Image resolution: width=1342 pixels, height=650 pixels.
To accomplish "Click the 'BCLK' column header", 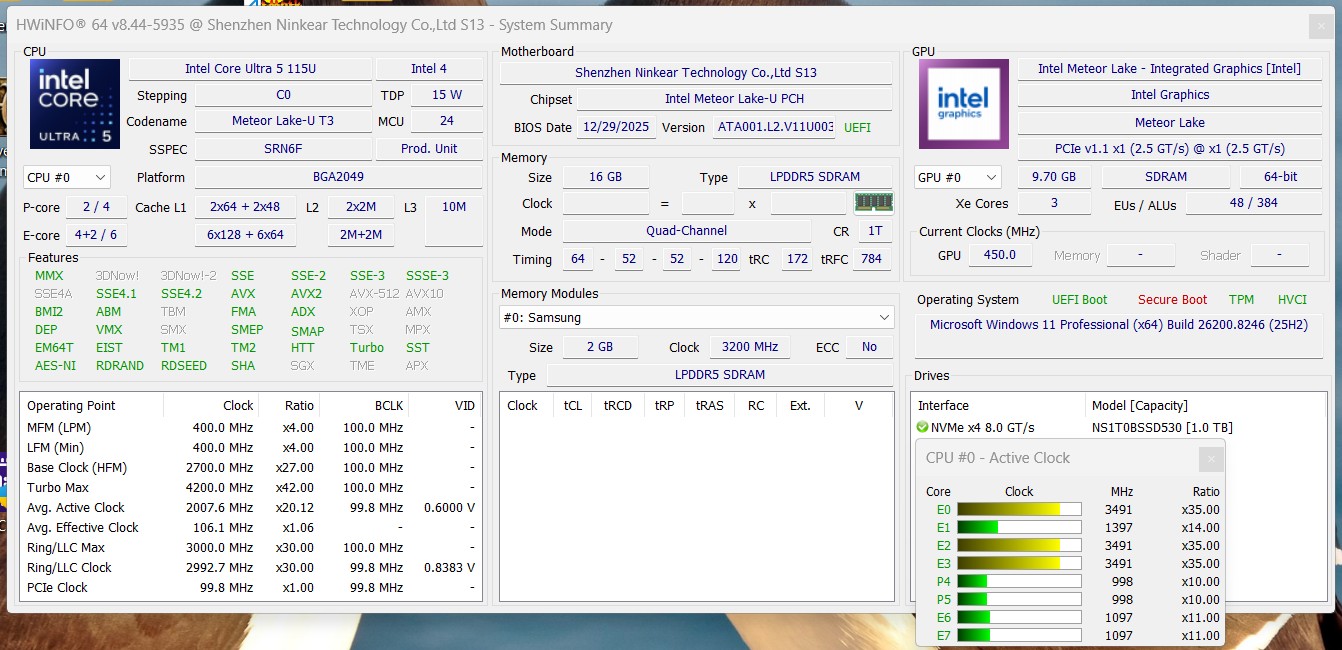I will point(364,406).
